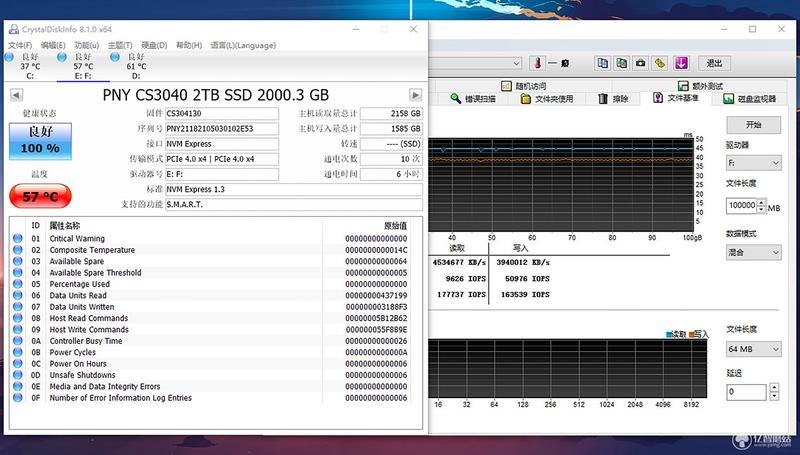
Task: Switch to the 错误扫描 tab
Action: [x=473, y=98]
